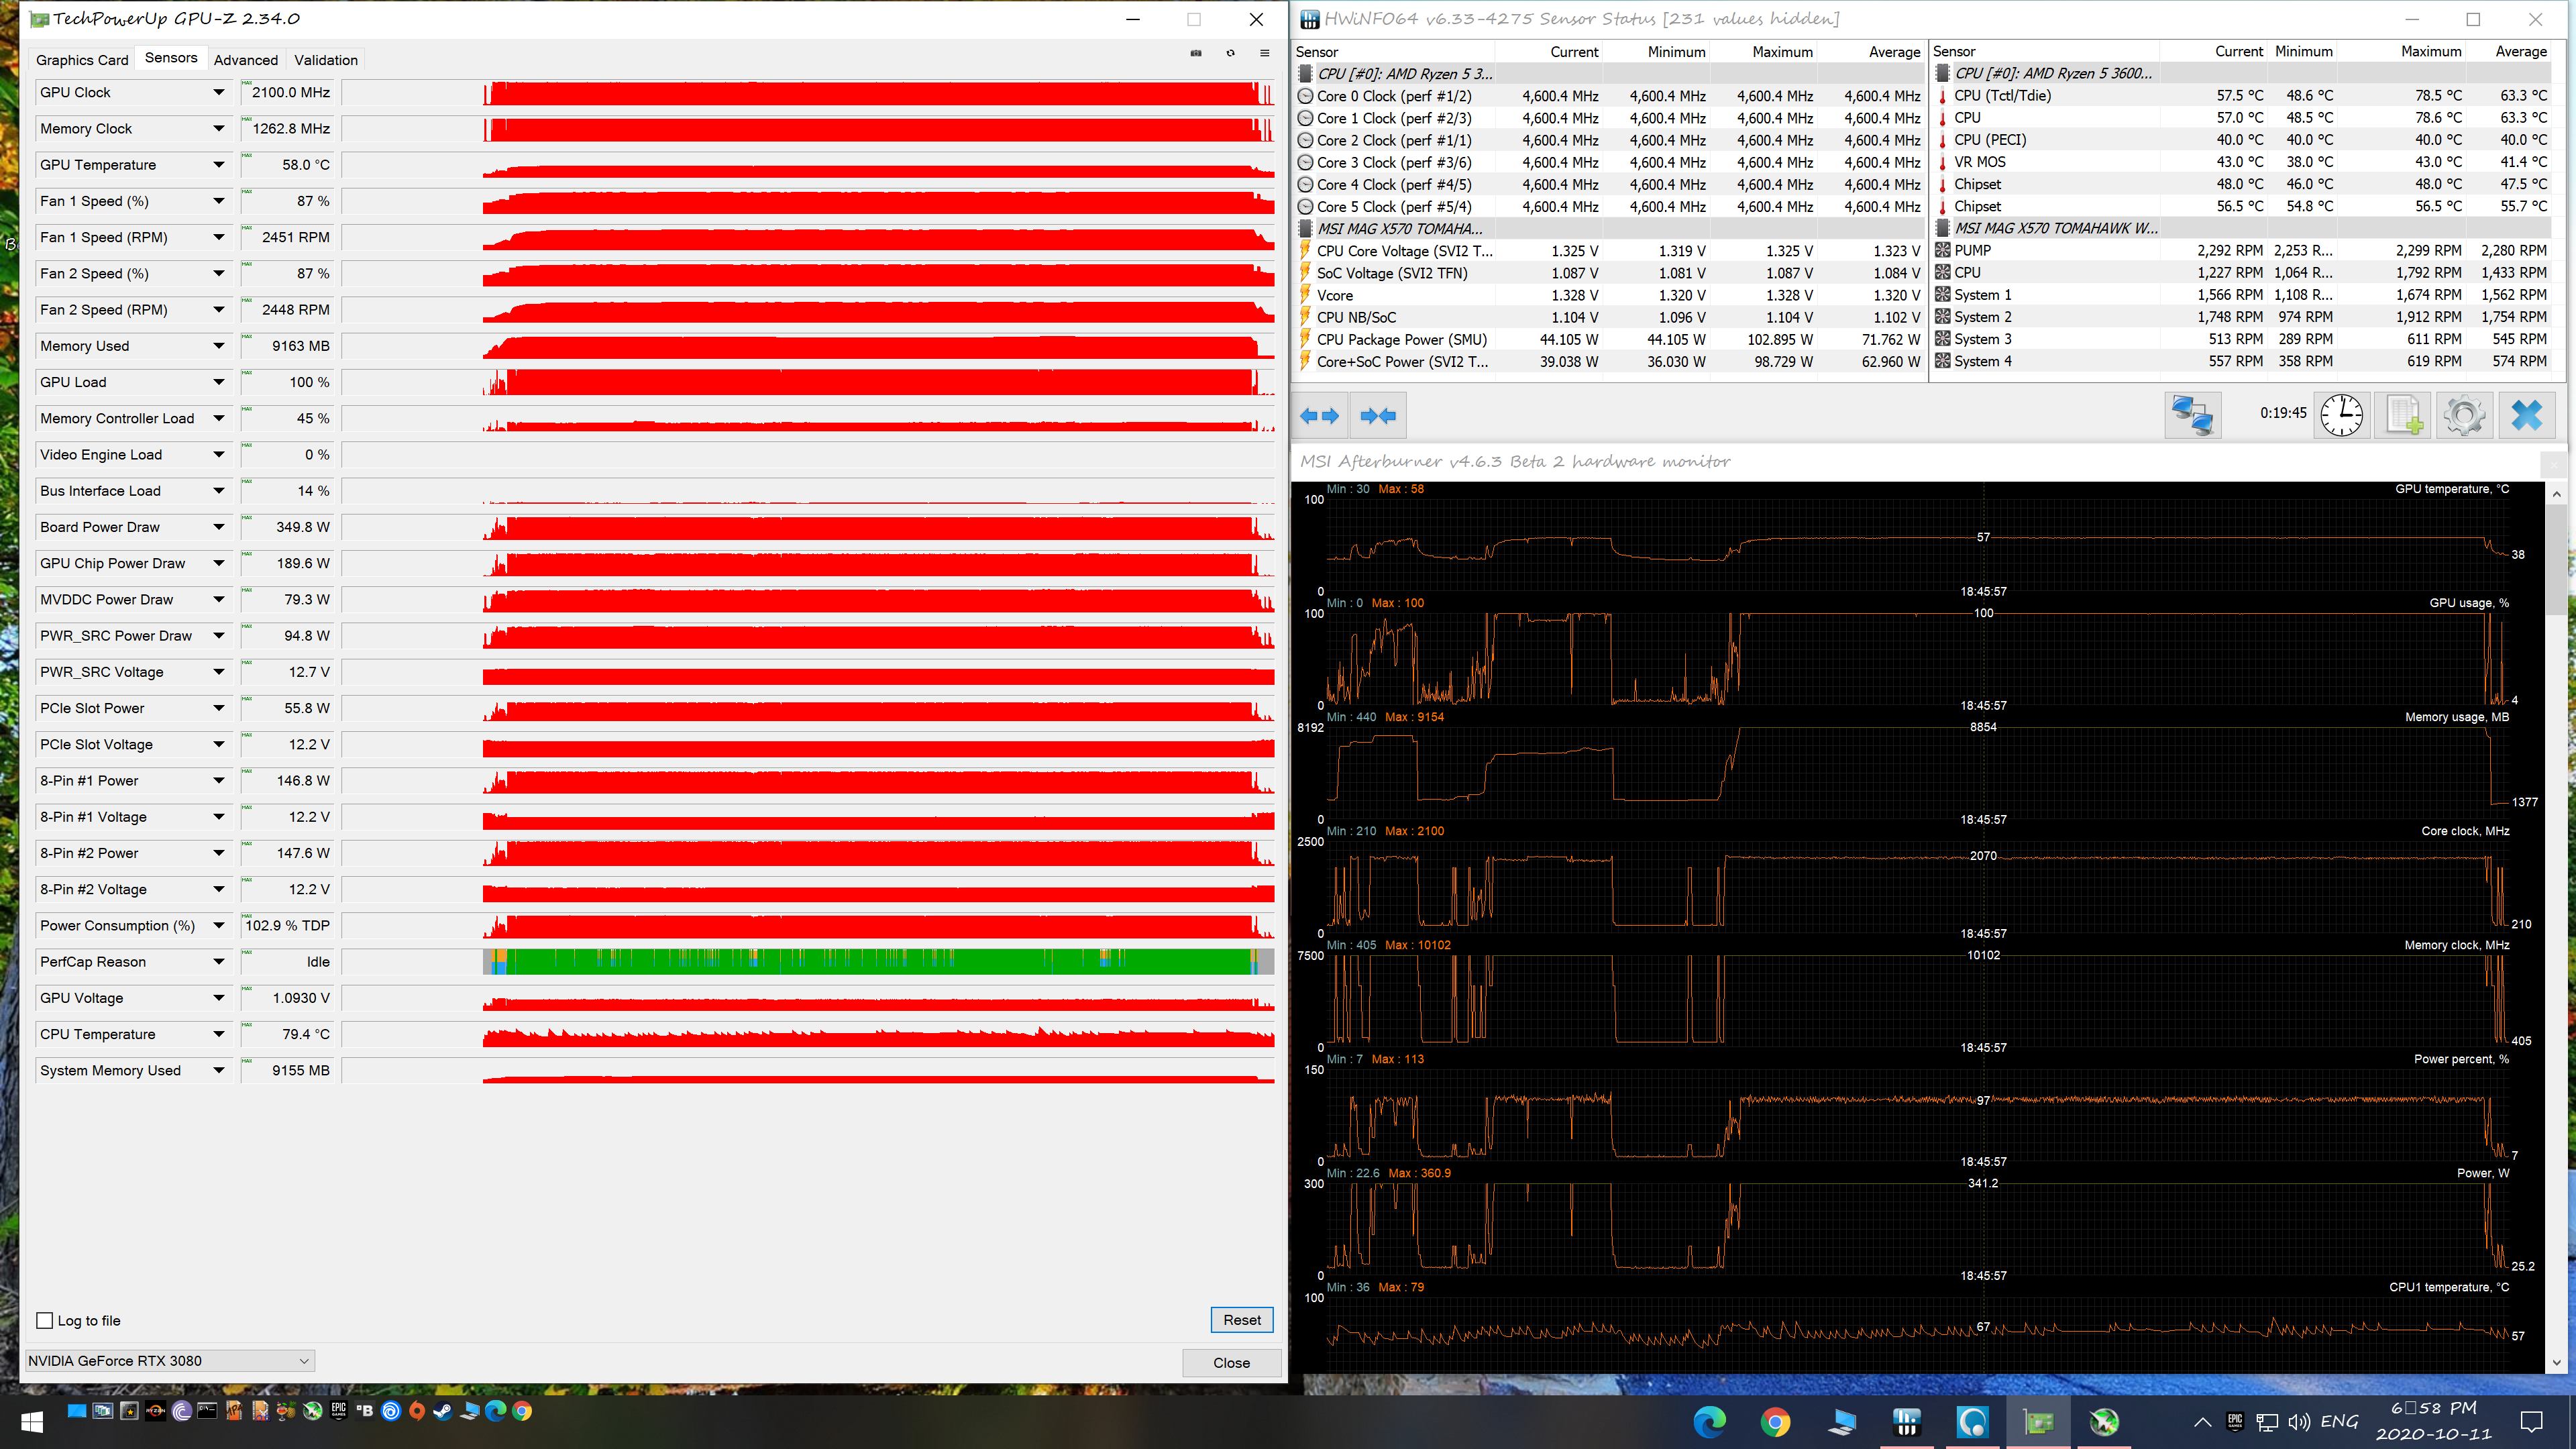Select the CPU (Tctl/Tdie) temperature row
The width and height of the screenshot is (2576, 1449).
pos(2241,95)
